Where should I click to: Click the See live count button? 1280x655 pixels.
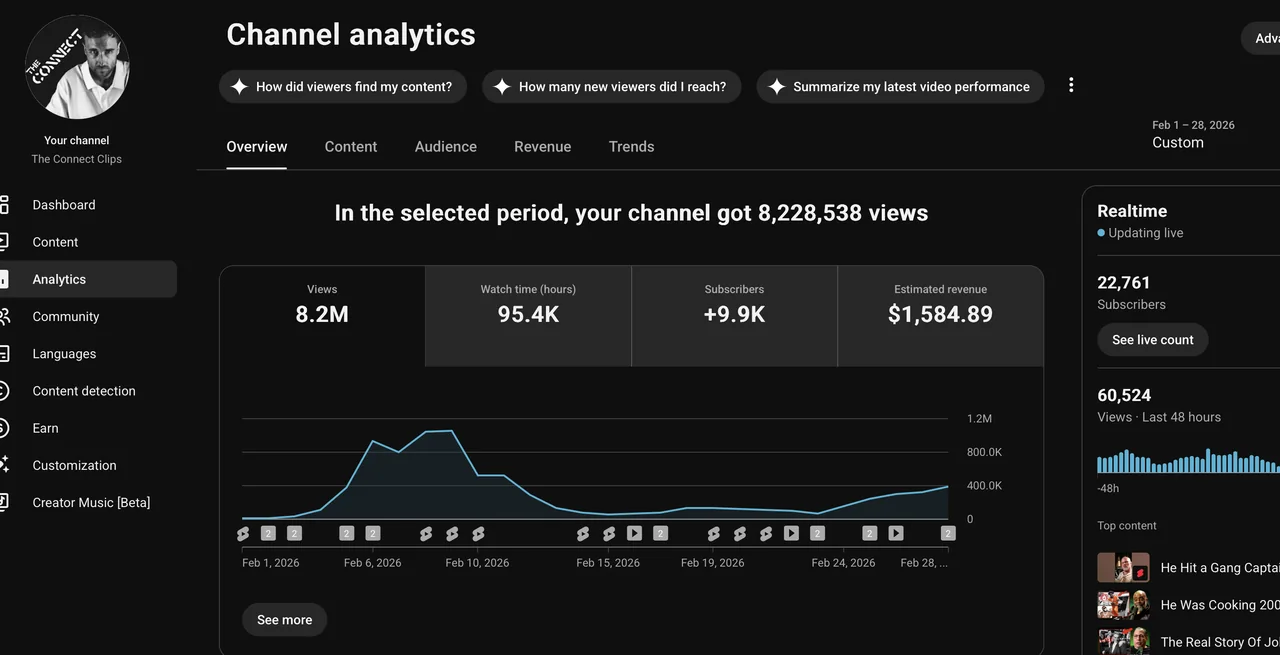tap(1152, 340)
